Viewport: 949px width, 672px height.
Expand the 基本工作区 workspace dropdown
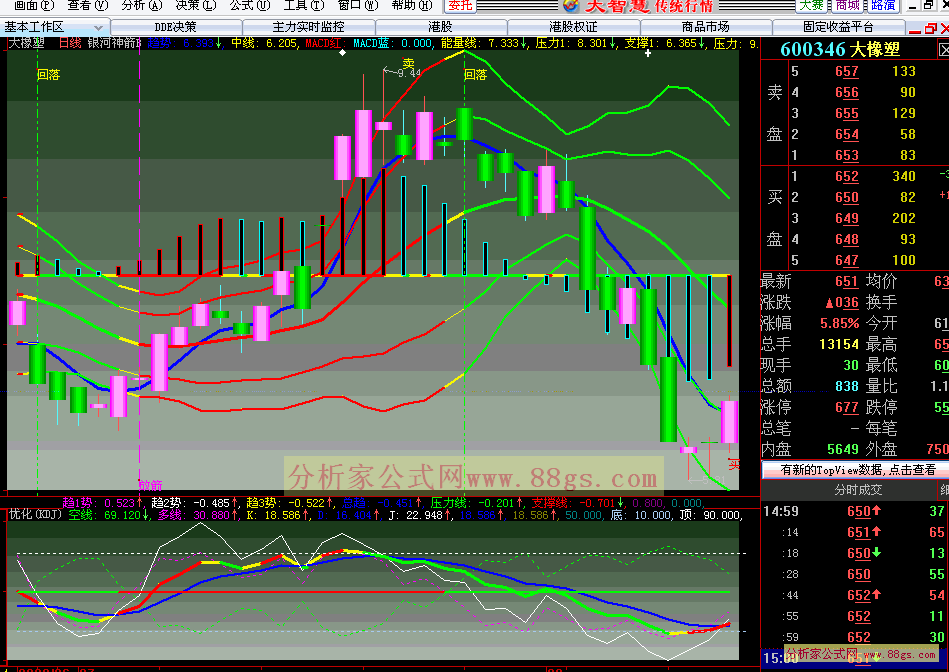(x=98, y=27)
